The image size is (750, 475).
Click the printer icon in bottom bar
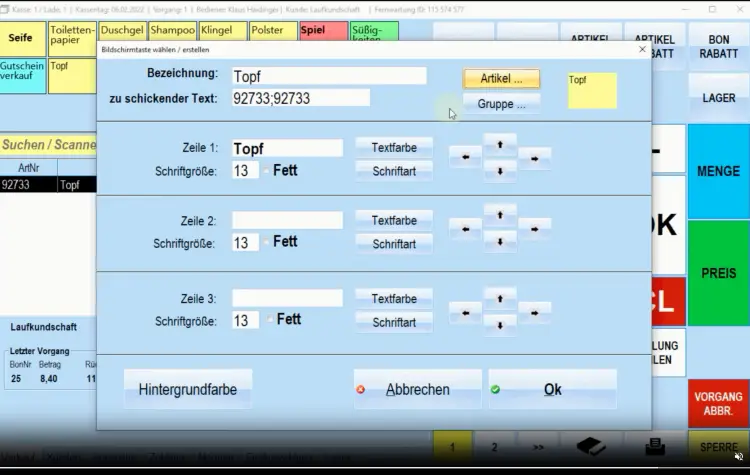(655, 447)
